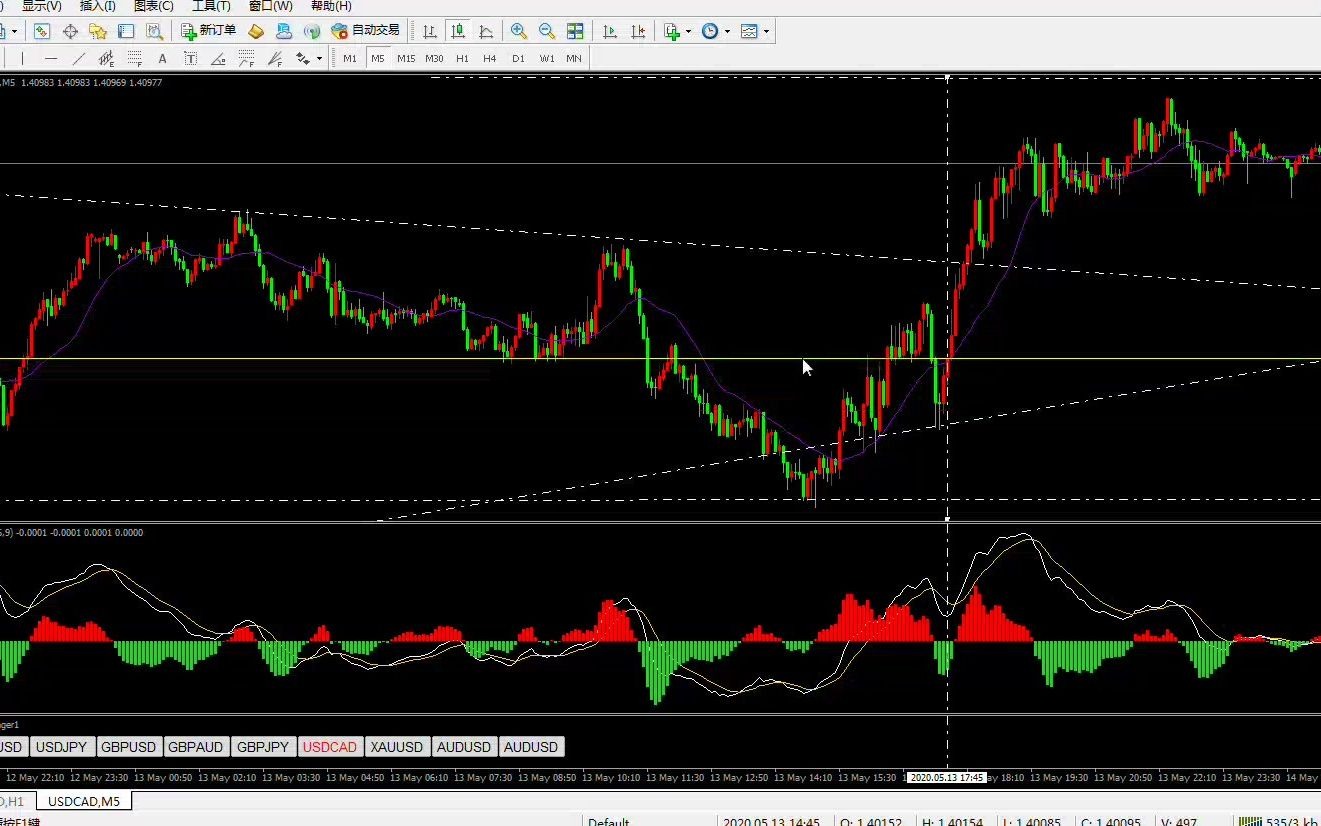Expand the templates dropdown arrow
Image resolution: width=1321 pixels, height=826 pixels.
(767, 31)
